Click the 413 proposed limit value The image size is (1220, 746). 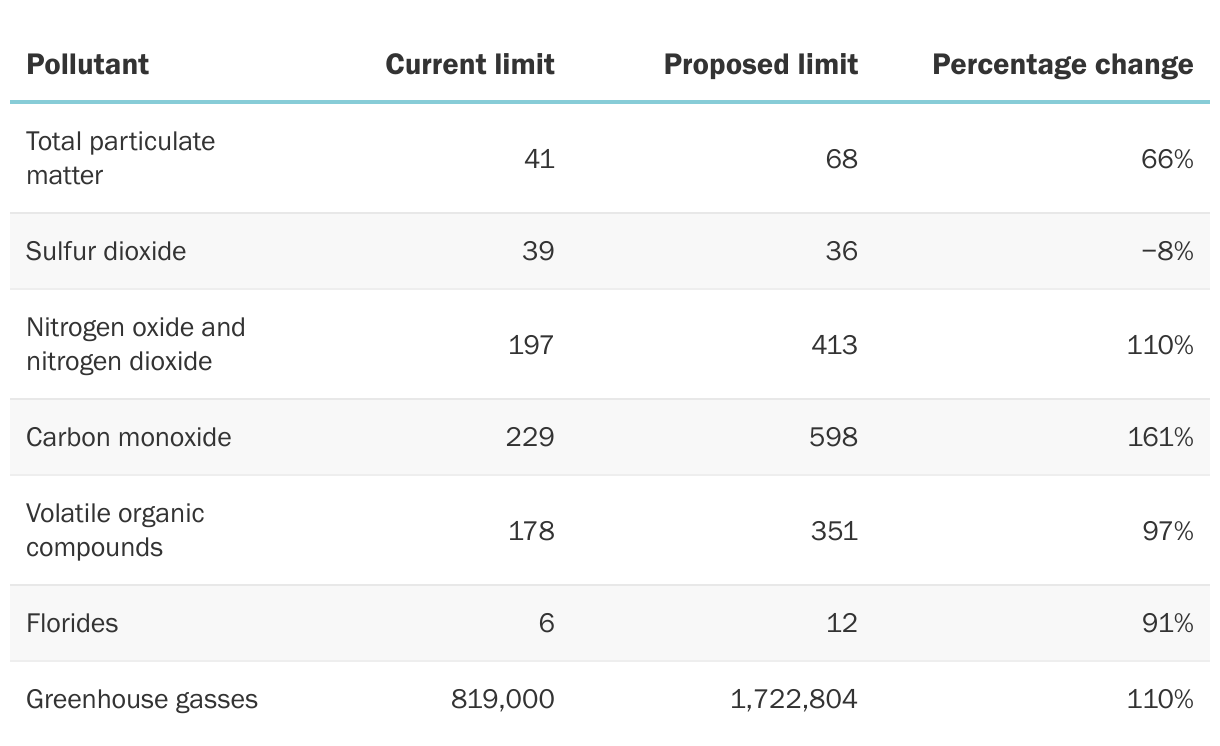(x=833, y=345)
